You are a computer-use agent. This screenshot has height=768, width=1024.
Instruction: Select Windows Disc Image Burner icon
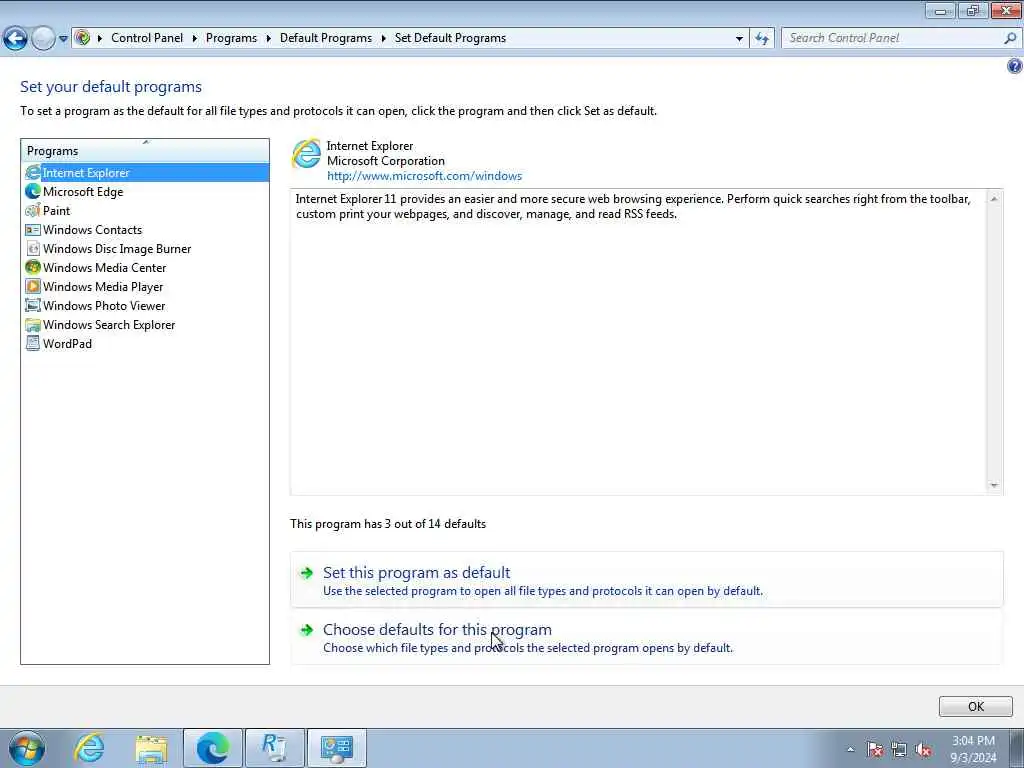[x=33, y=248]
